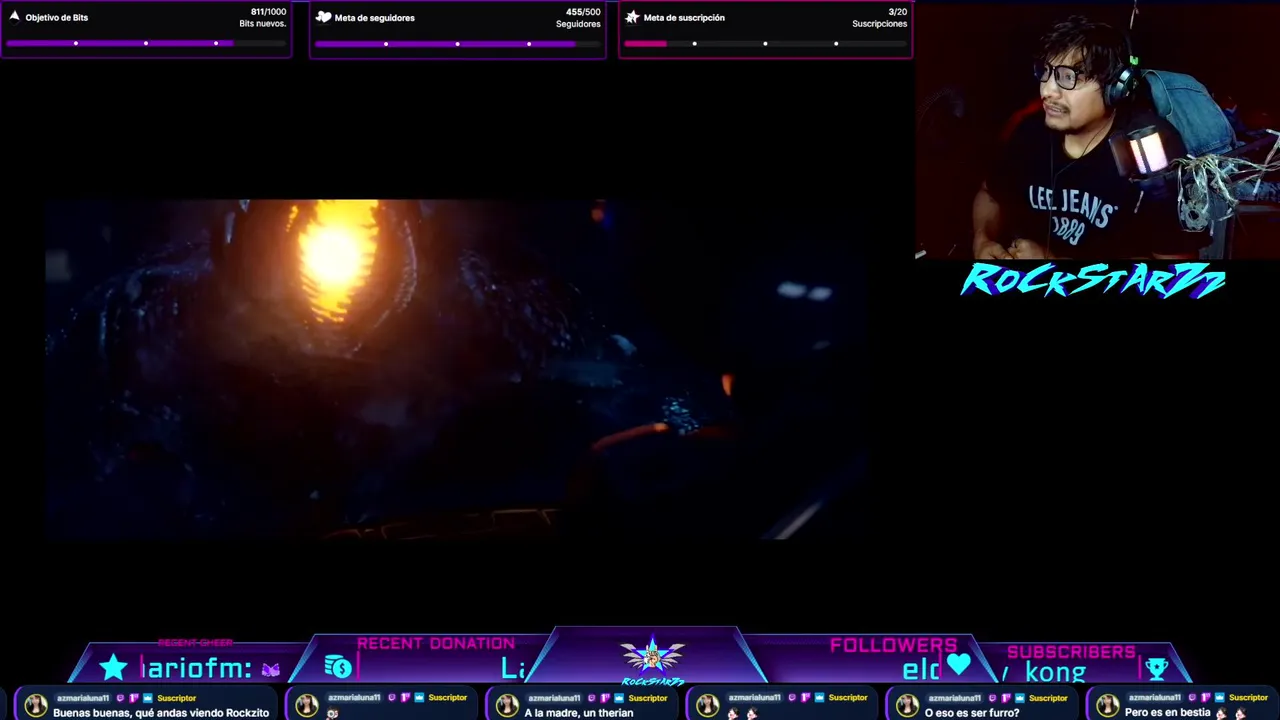Click the 'Suscripciones' caption under 3/20

click(x=879, y=24)
